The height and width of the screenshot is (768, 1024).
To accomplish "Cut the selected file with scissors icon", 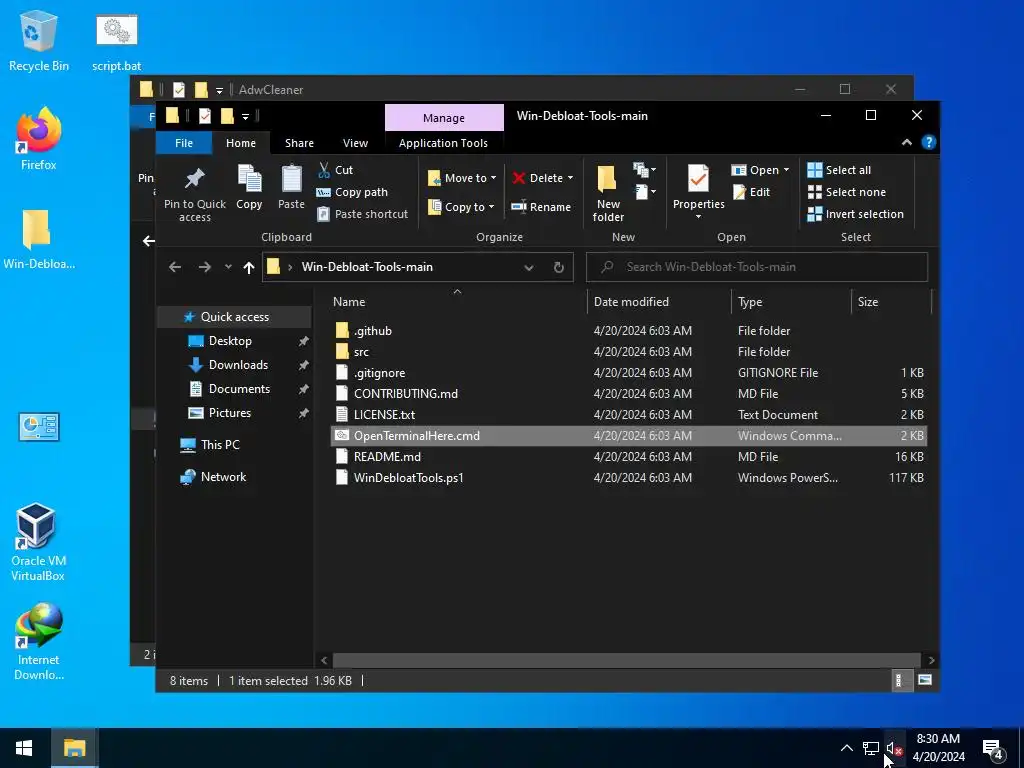I will click(336, 170).
